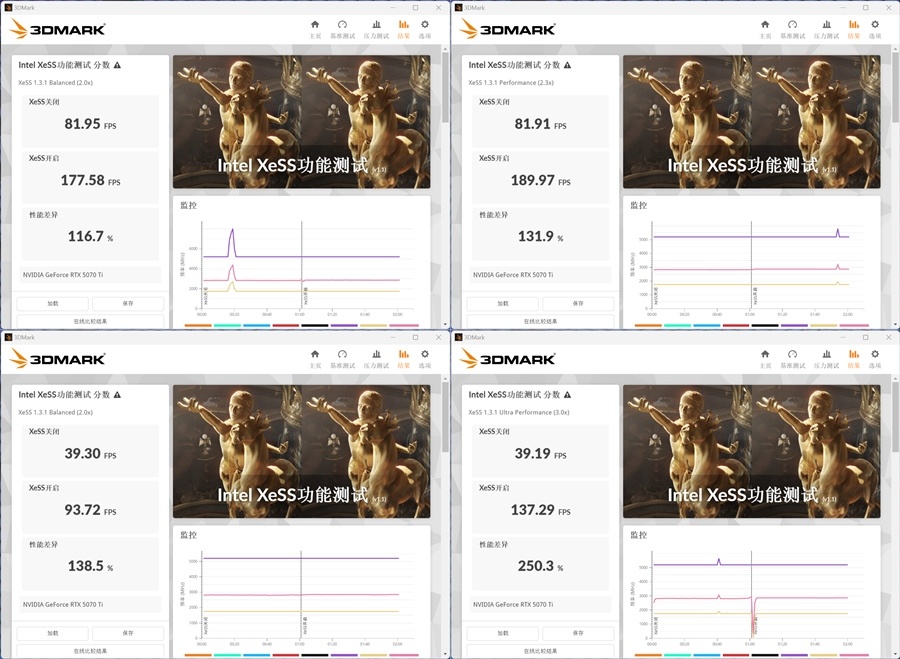Image resolution: width=900 pixels, height=659 pixels.
Task: Switch to 压力测试 tab in 39.30 FPS window
Action: (376, 358)
